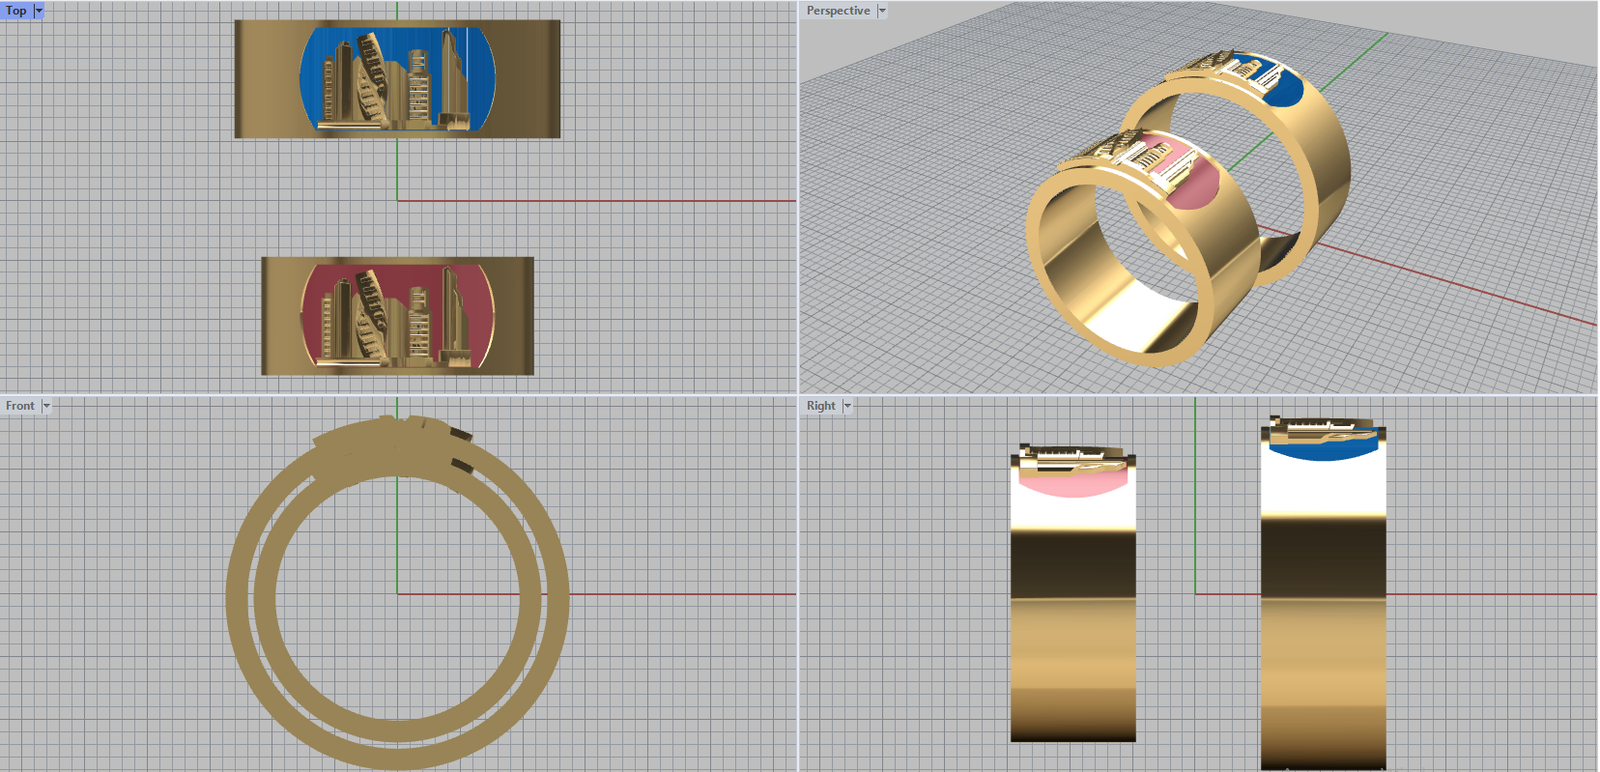The height and width of the screenshot is (772, 1600).
Task: Click the Perspective viewport title label
Action: pyautogui.click(x=837, y=11)
